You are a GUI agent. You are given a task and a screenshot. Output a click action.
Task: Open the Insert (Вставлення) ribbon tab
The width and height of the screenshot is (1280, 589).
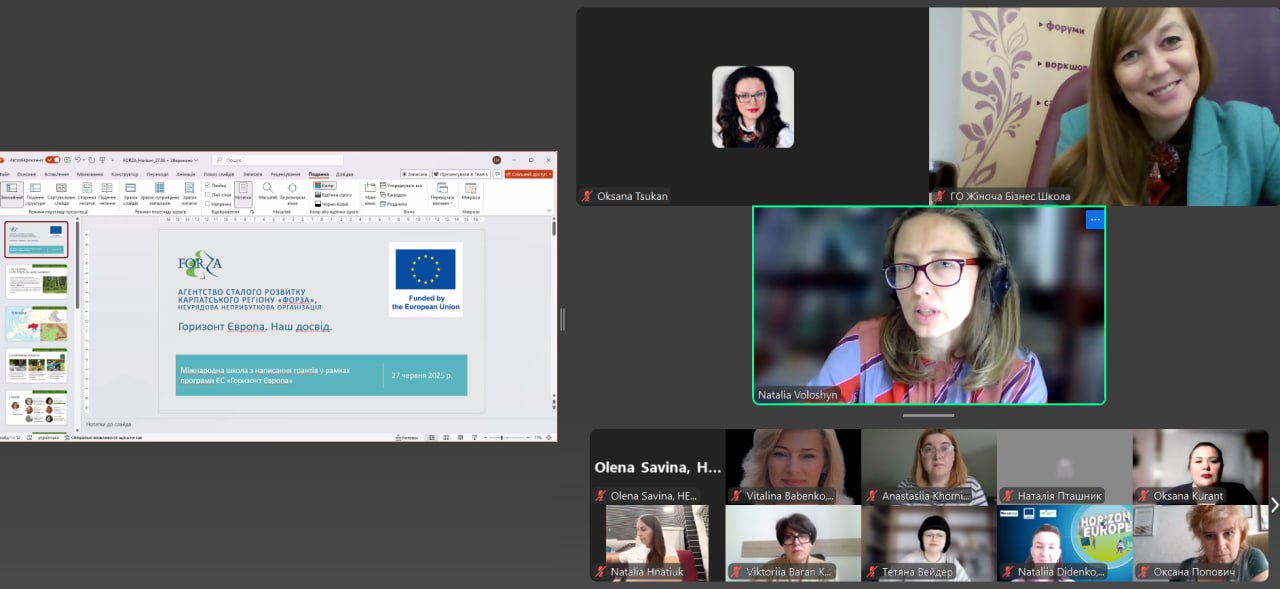tap(55, 174)
